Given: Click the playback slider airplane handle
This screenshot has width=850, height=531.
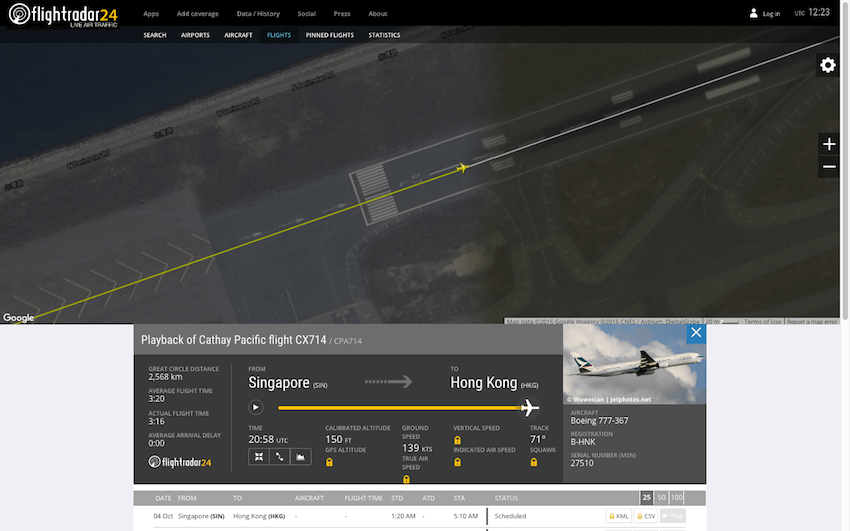Looking at the screenshot, I should [x=529, y=407].
